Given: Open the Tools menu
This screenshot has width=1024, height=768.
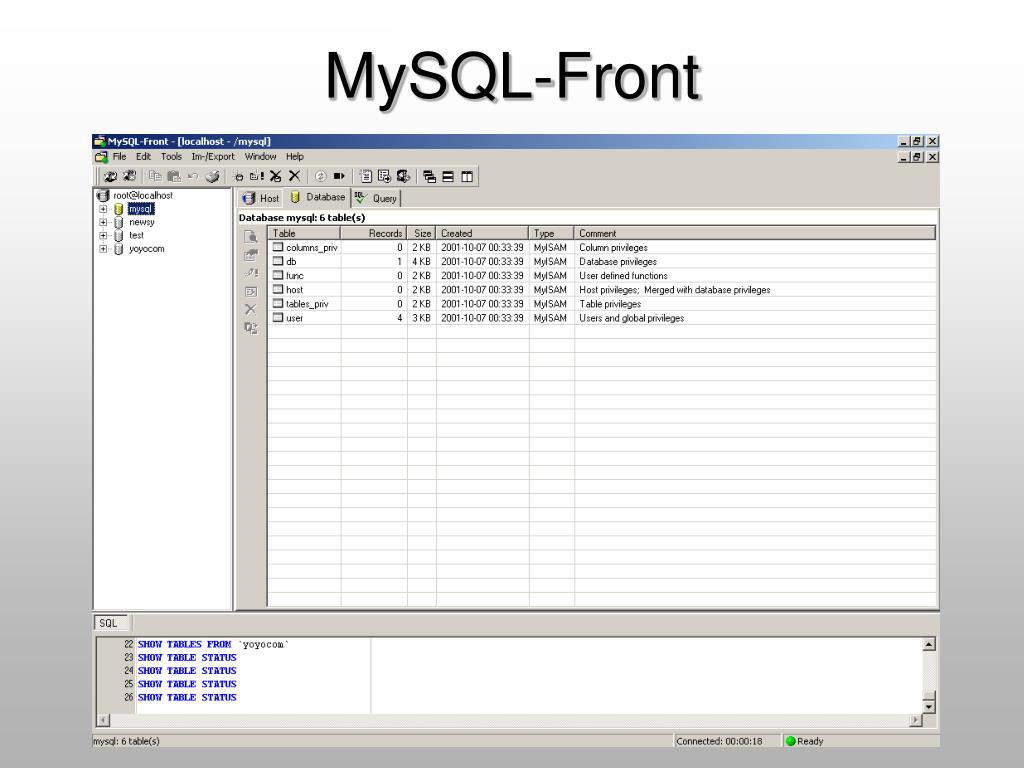Looking at the screenshot, I should (x=171, y=157).
